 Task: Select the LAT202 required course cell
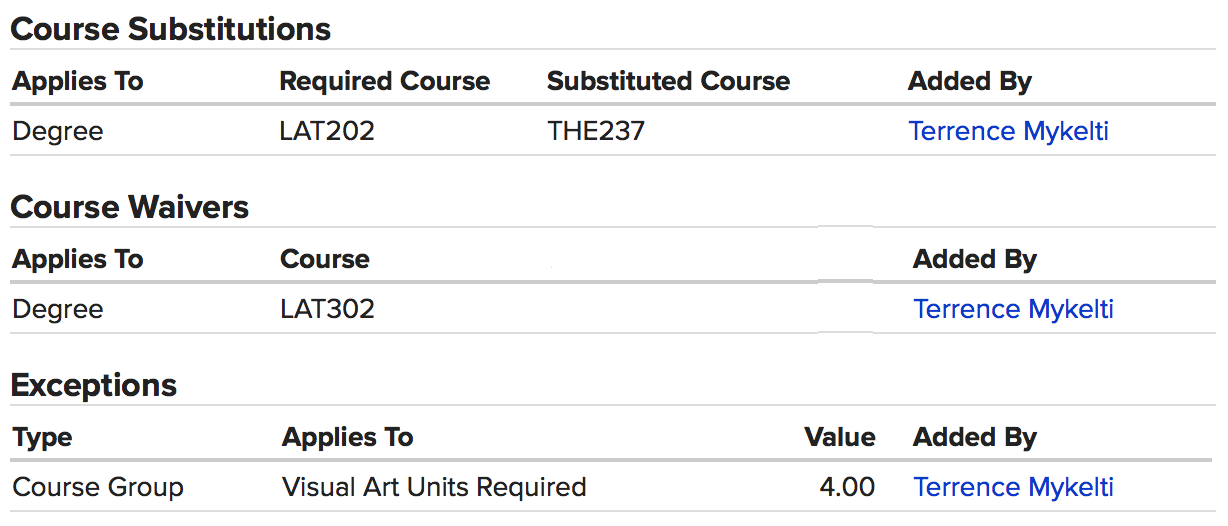[x=327, y=131]
